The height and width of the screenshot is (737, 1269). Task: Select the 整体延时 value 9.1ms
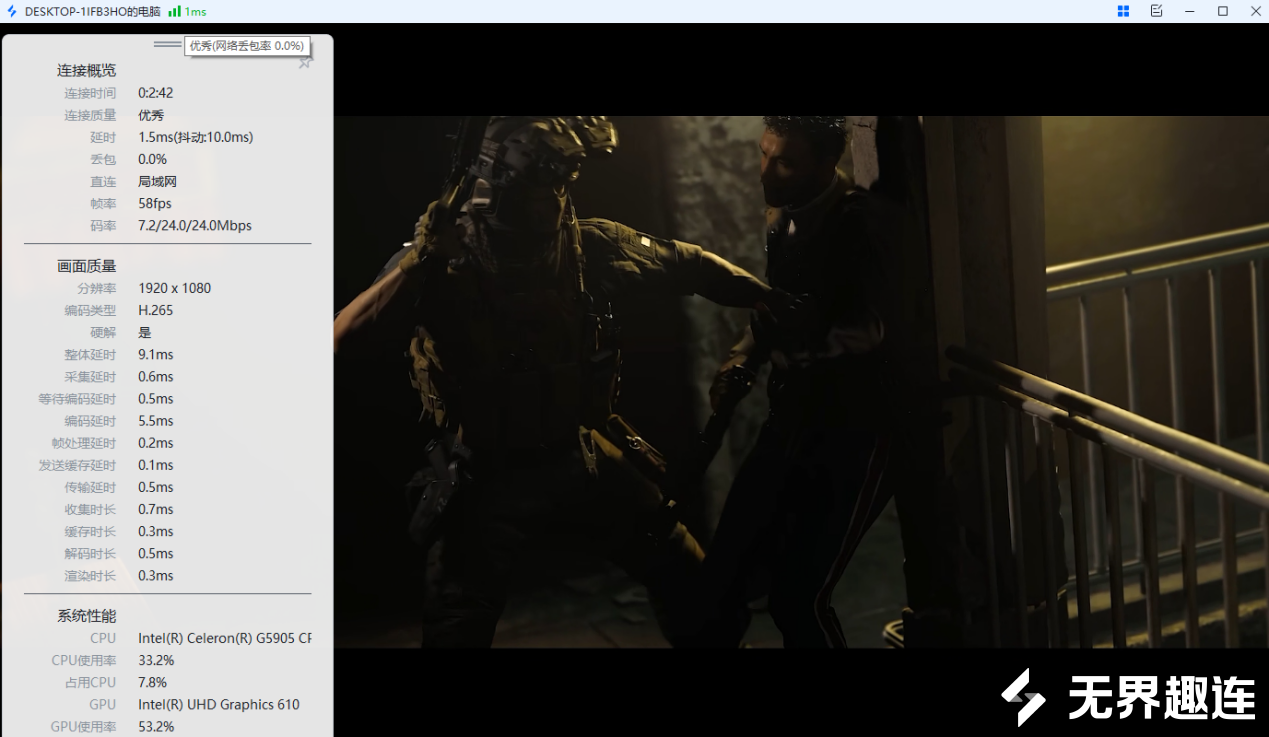pyautogui.click(x=156, y=354)
